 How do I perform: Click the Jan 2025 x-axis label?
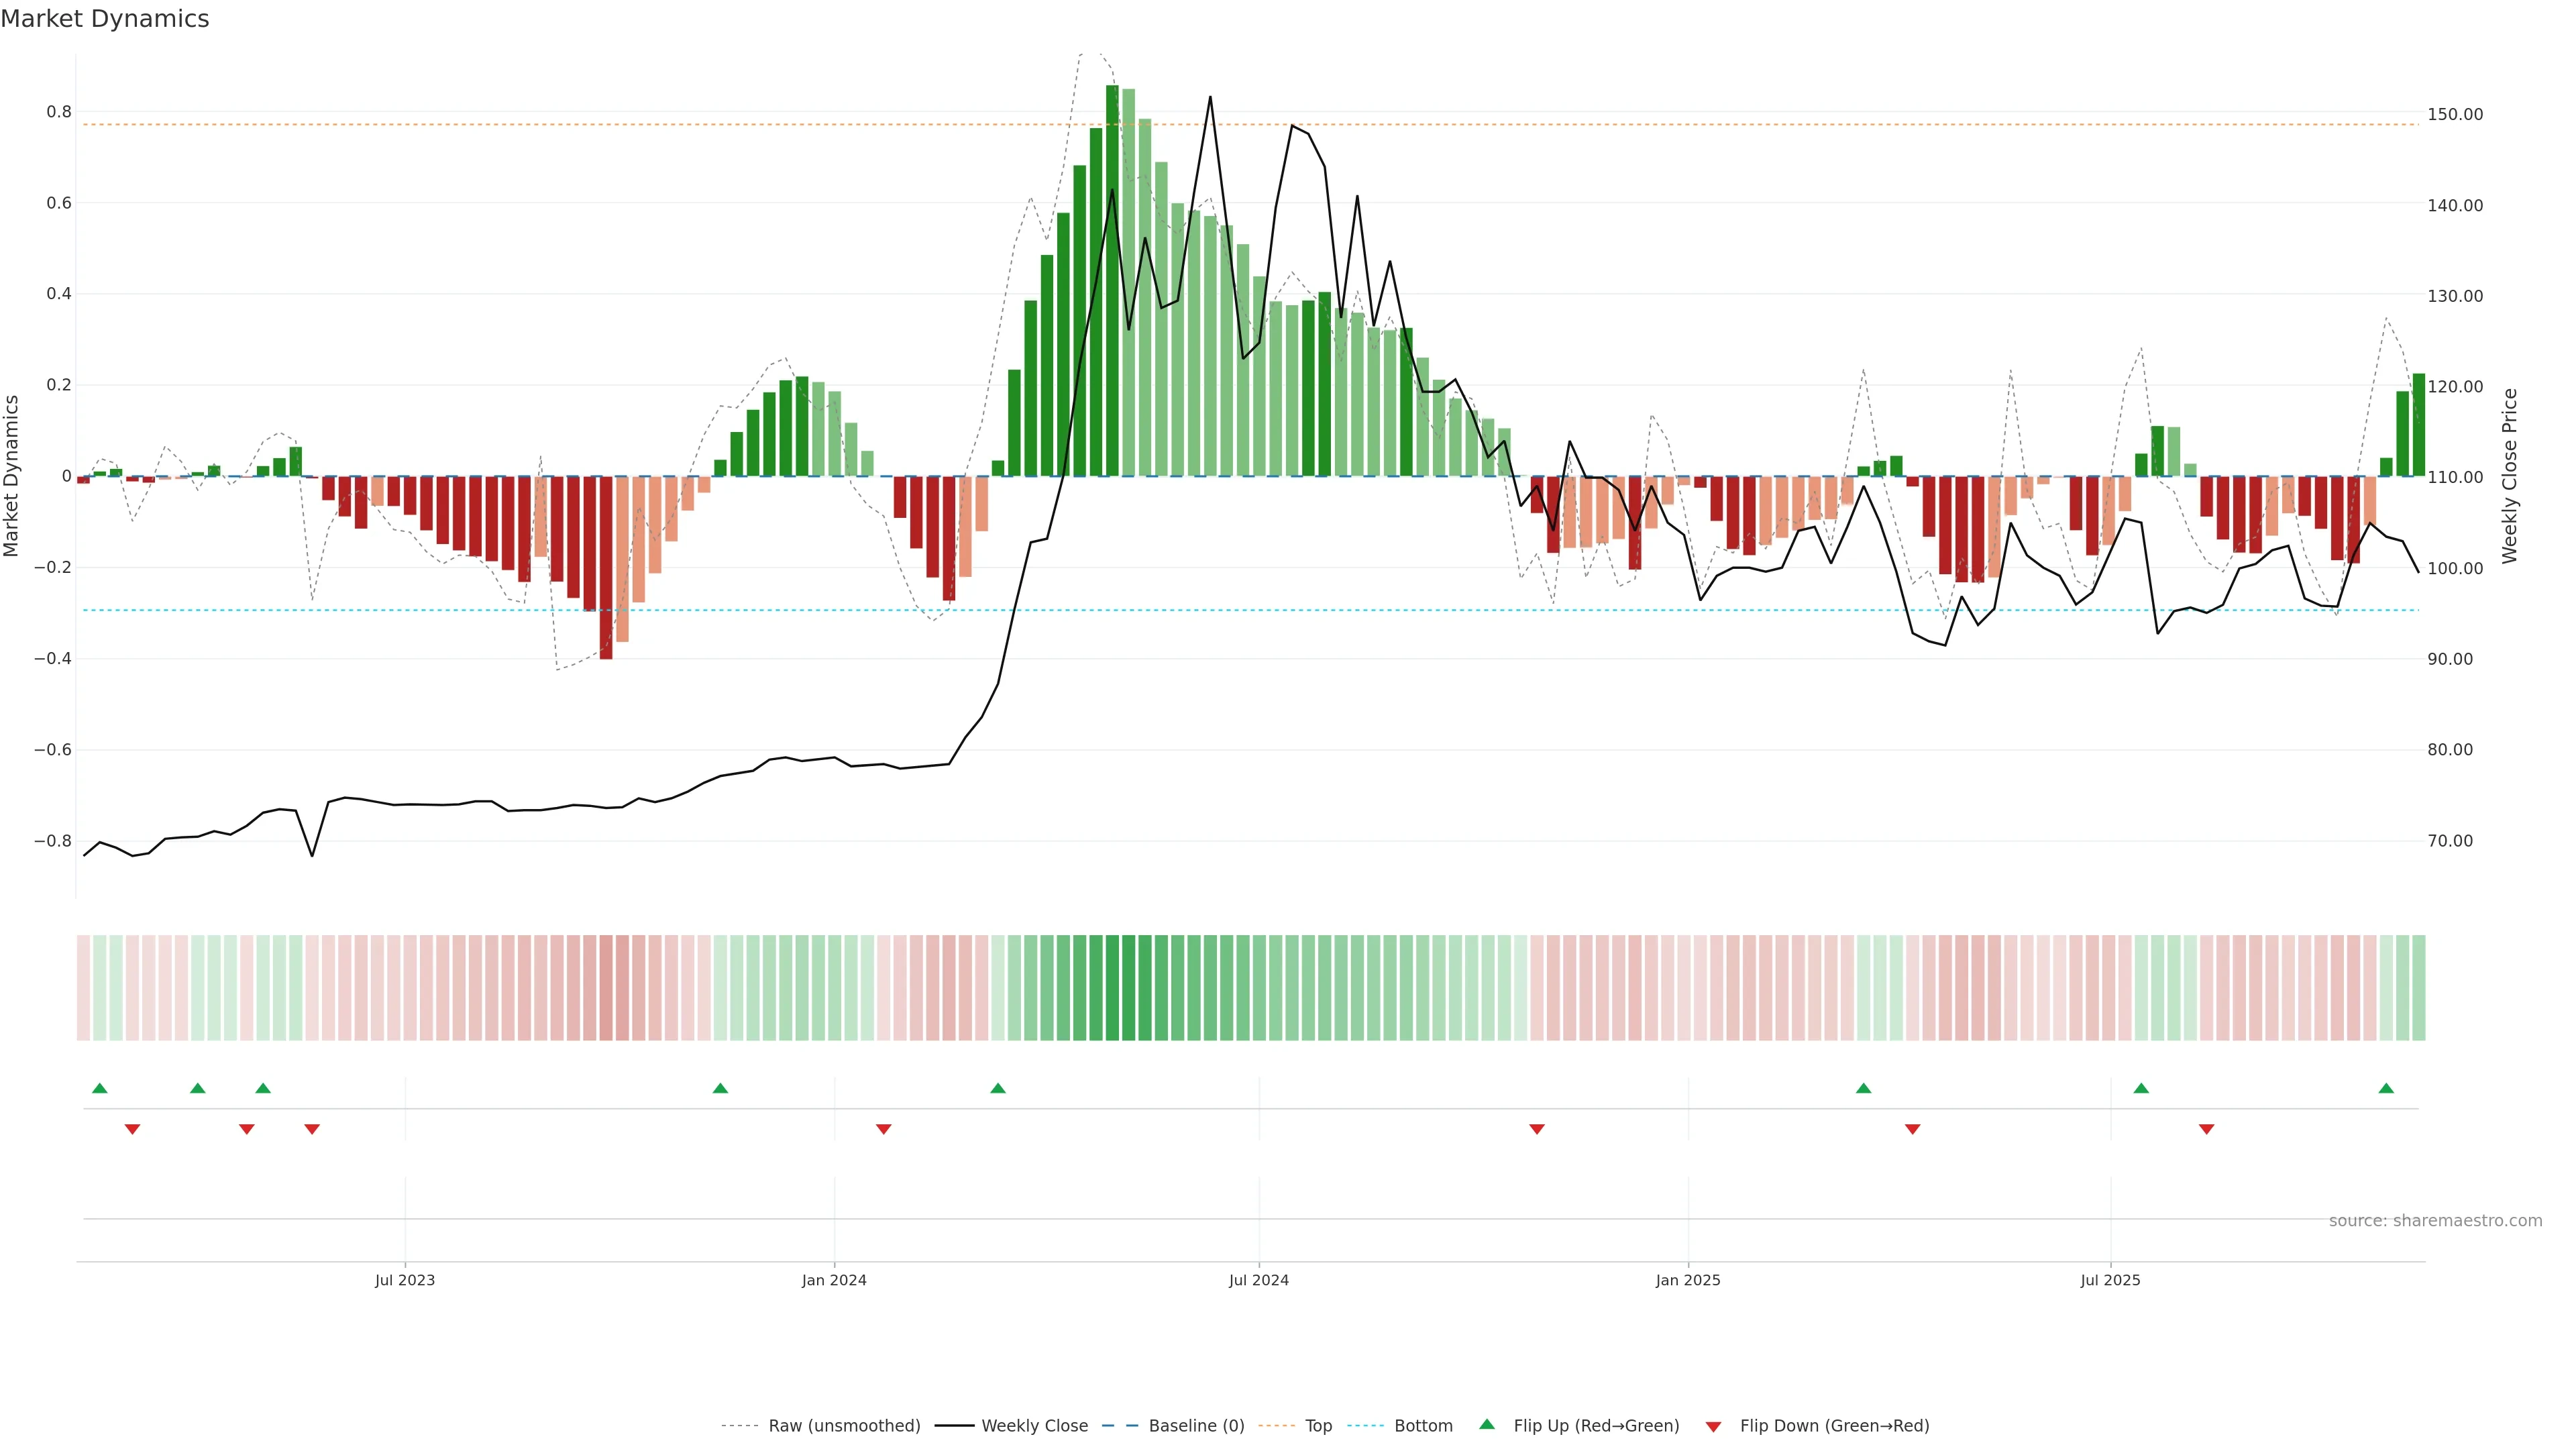coord(1688,1280)
